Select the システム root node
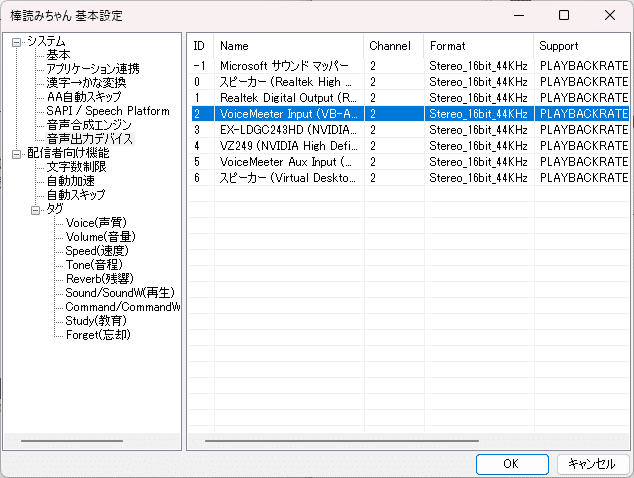 [46, 41]
